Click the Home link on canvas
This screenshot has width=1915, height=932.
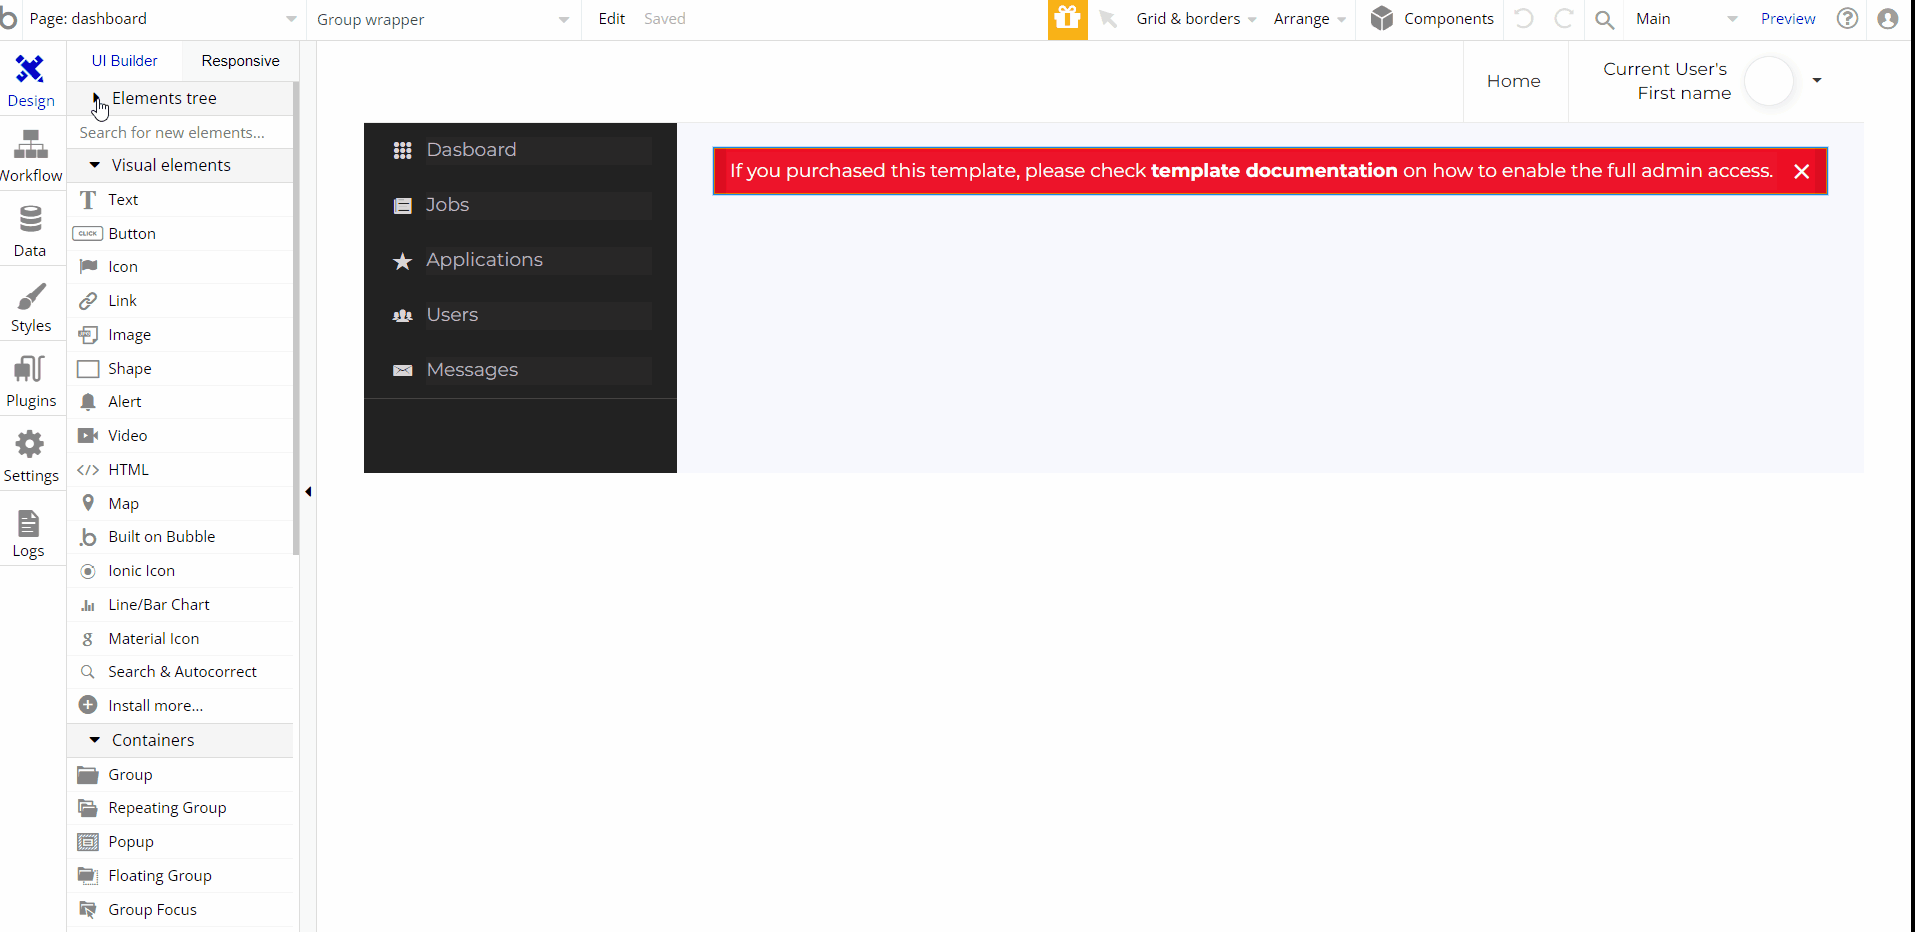(1513, 81)
